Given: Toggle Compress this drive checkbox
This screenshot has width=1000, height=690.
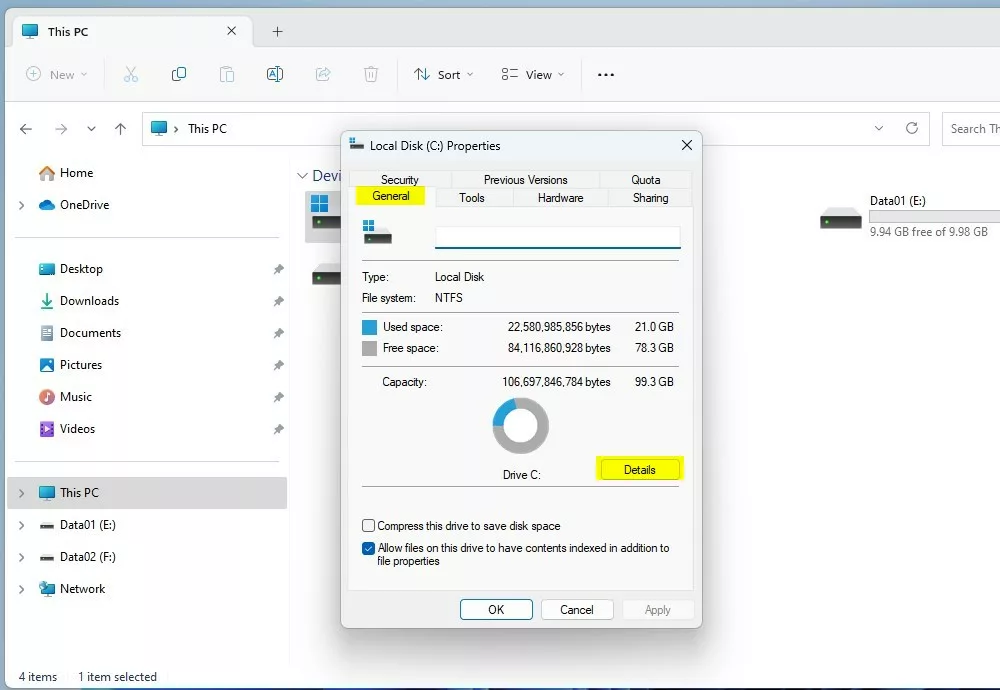Looking at the screenshot, I should coord(368,525).
